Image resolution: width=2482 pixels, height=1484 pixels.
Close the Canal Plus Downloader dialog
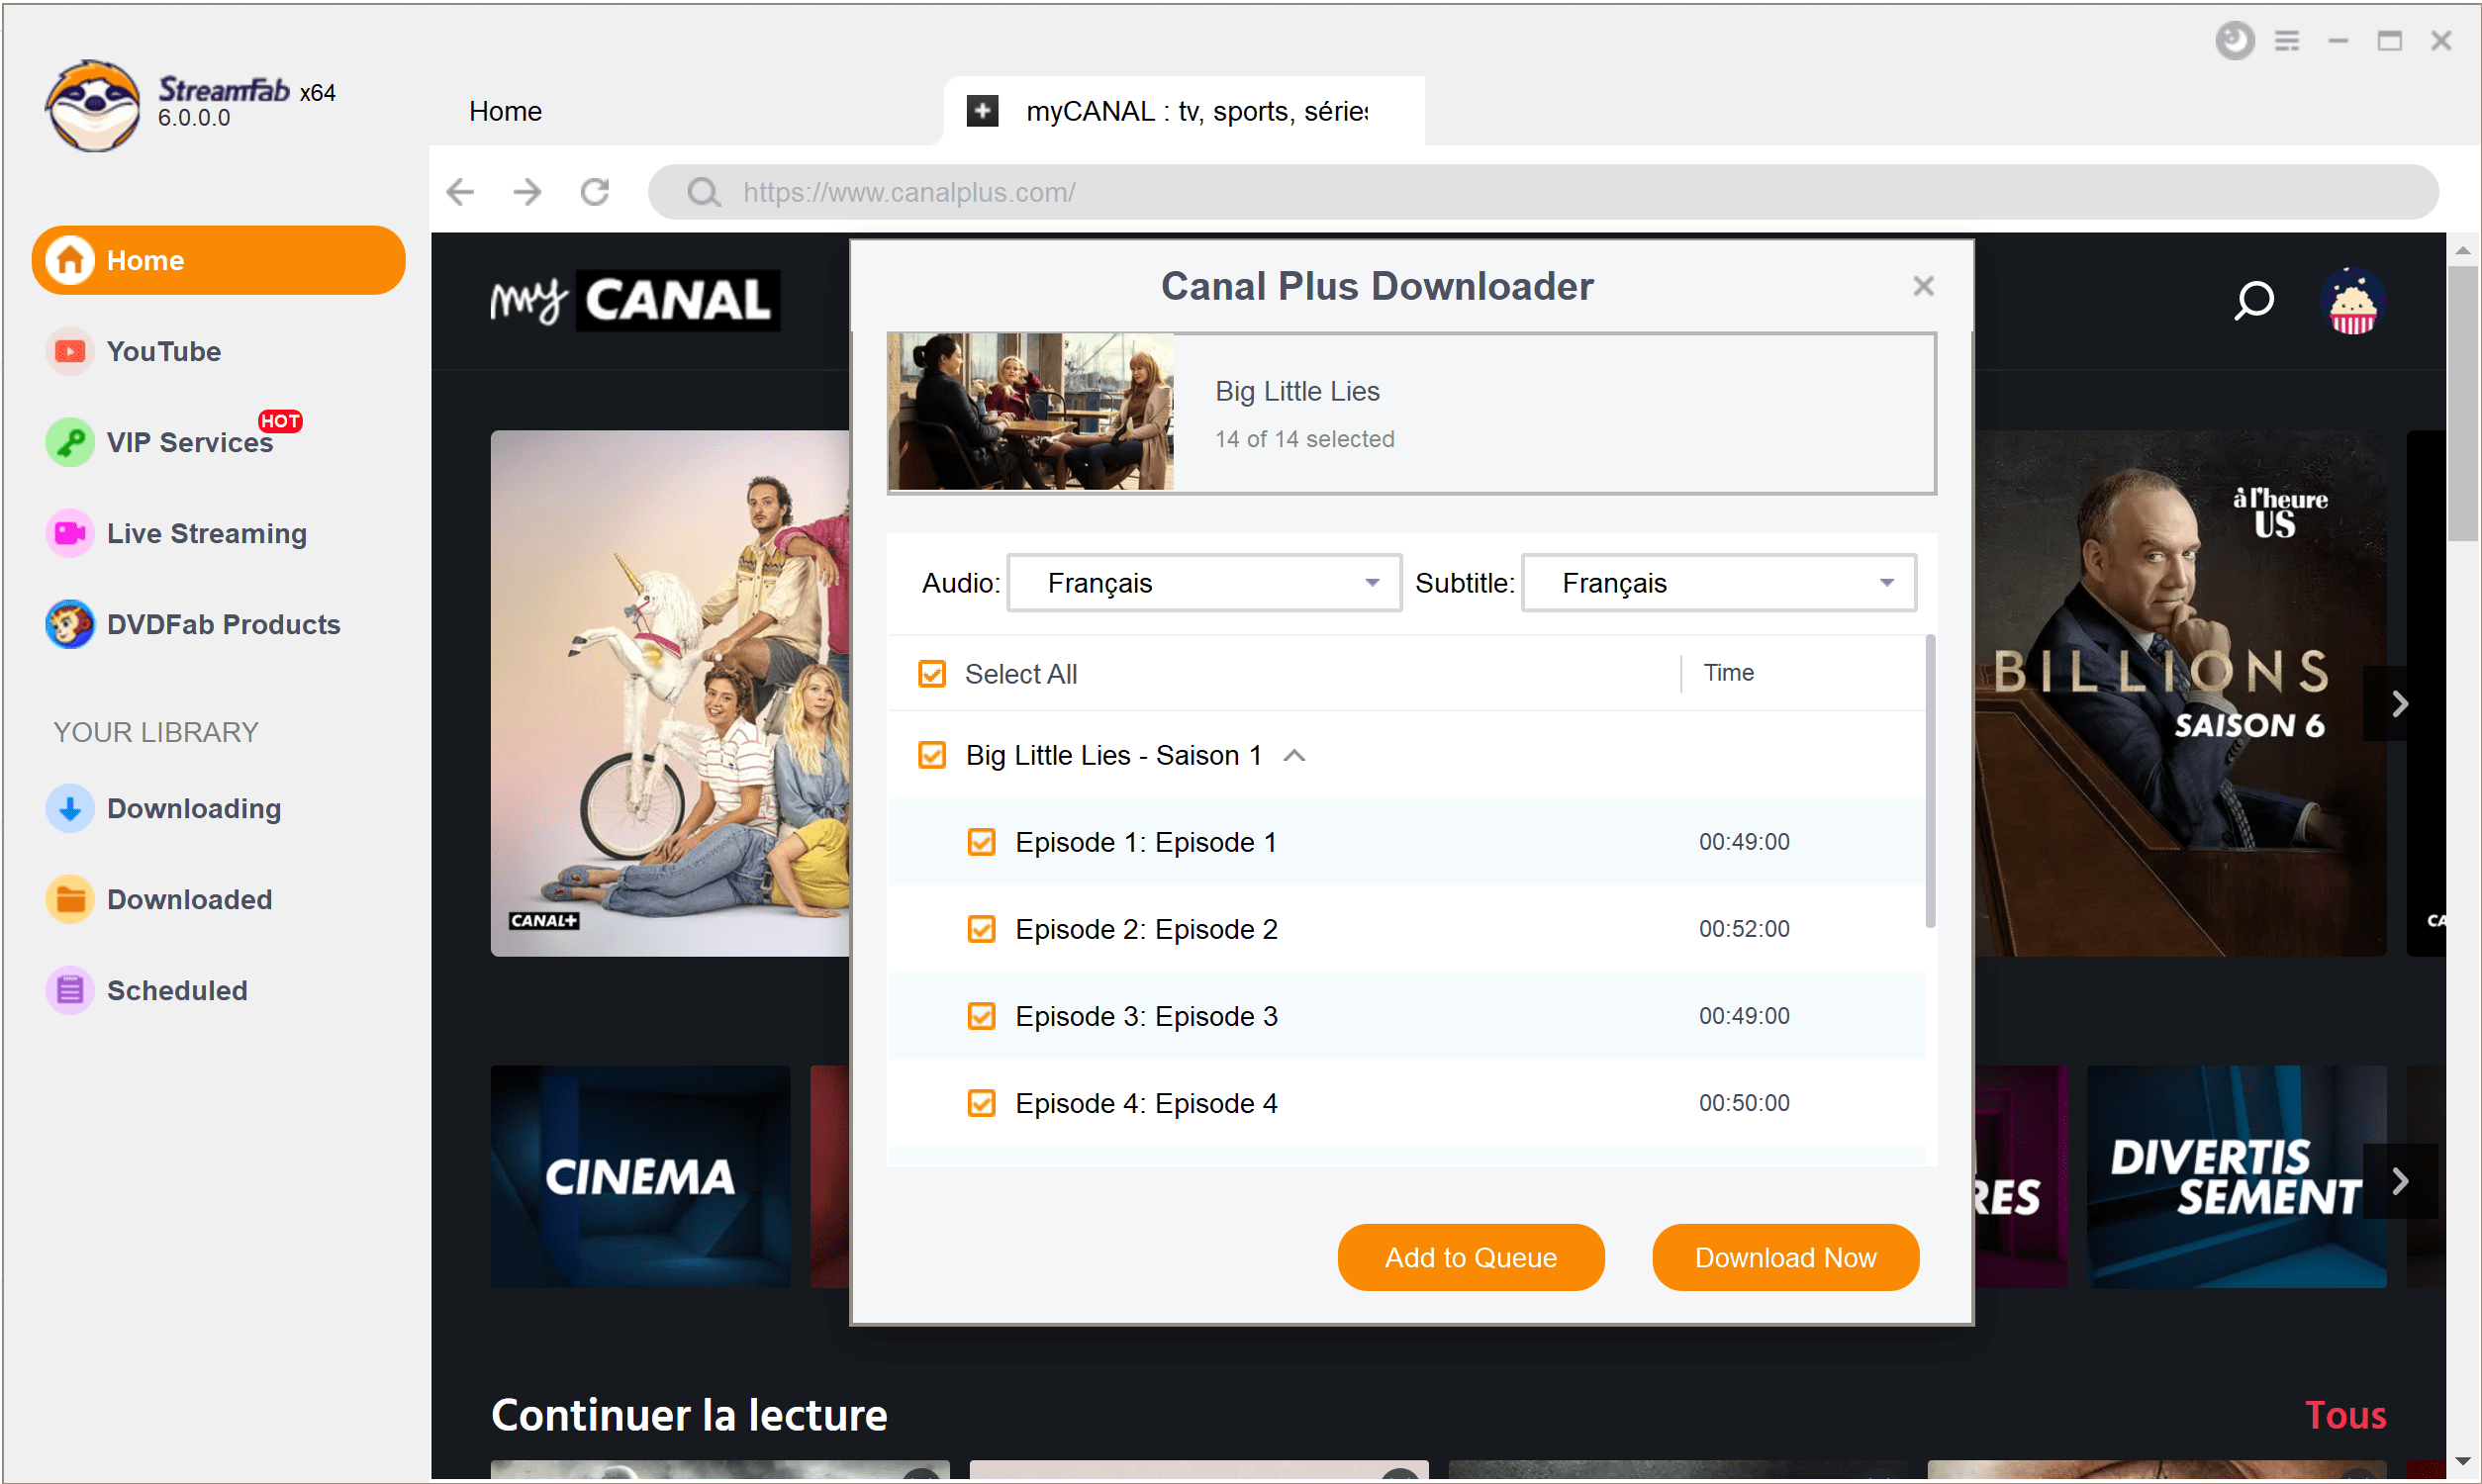coord(1923,286)
